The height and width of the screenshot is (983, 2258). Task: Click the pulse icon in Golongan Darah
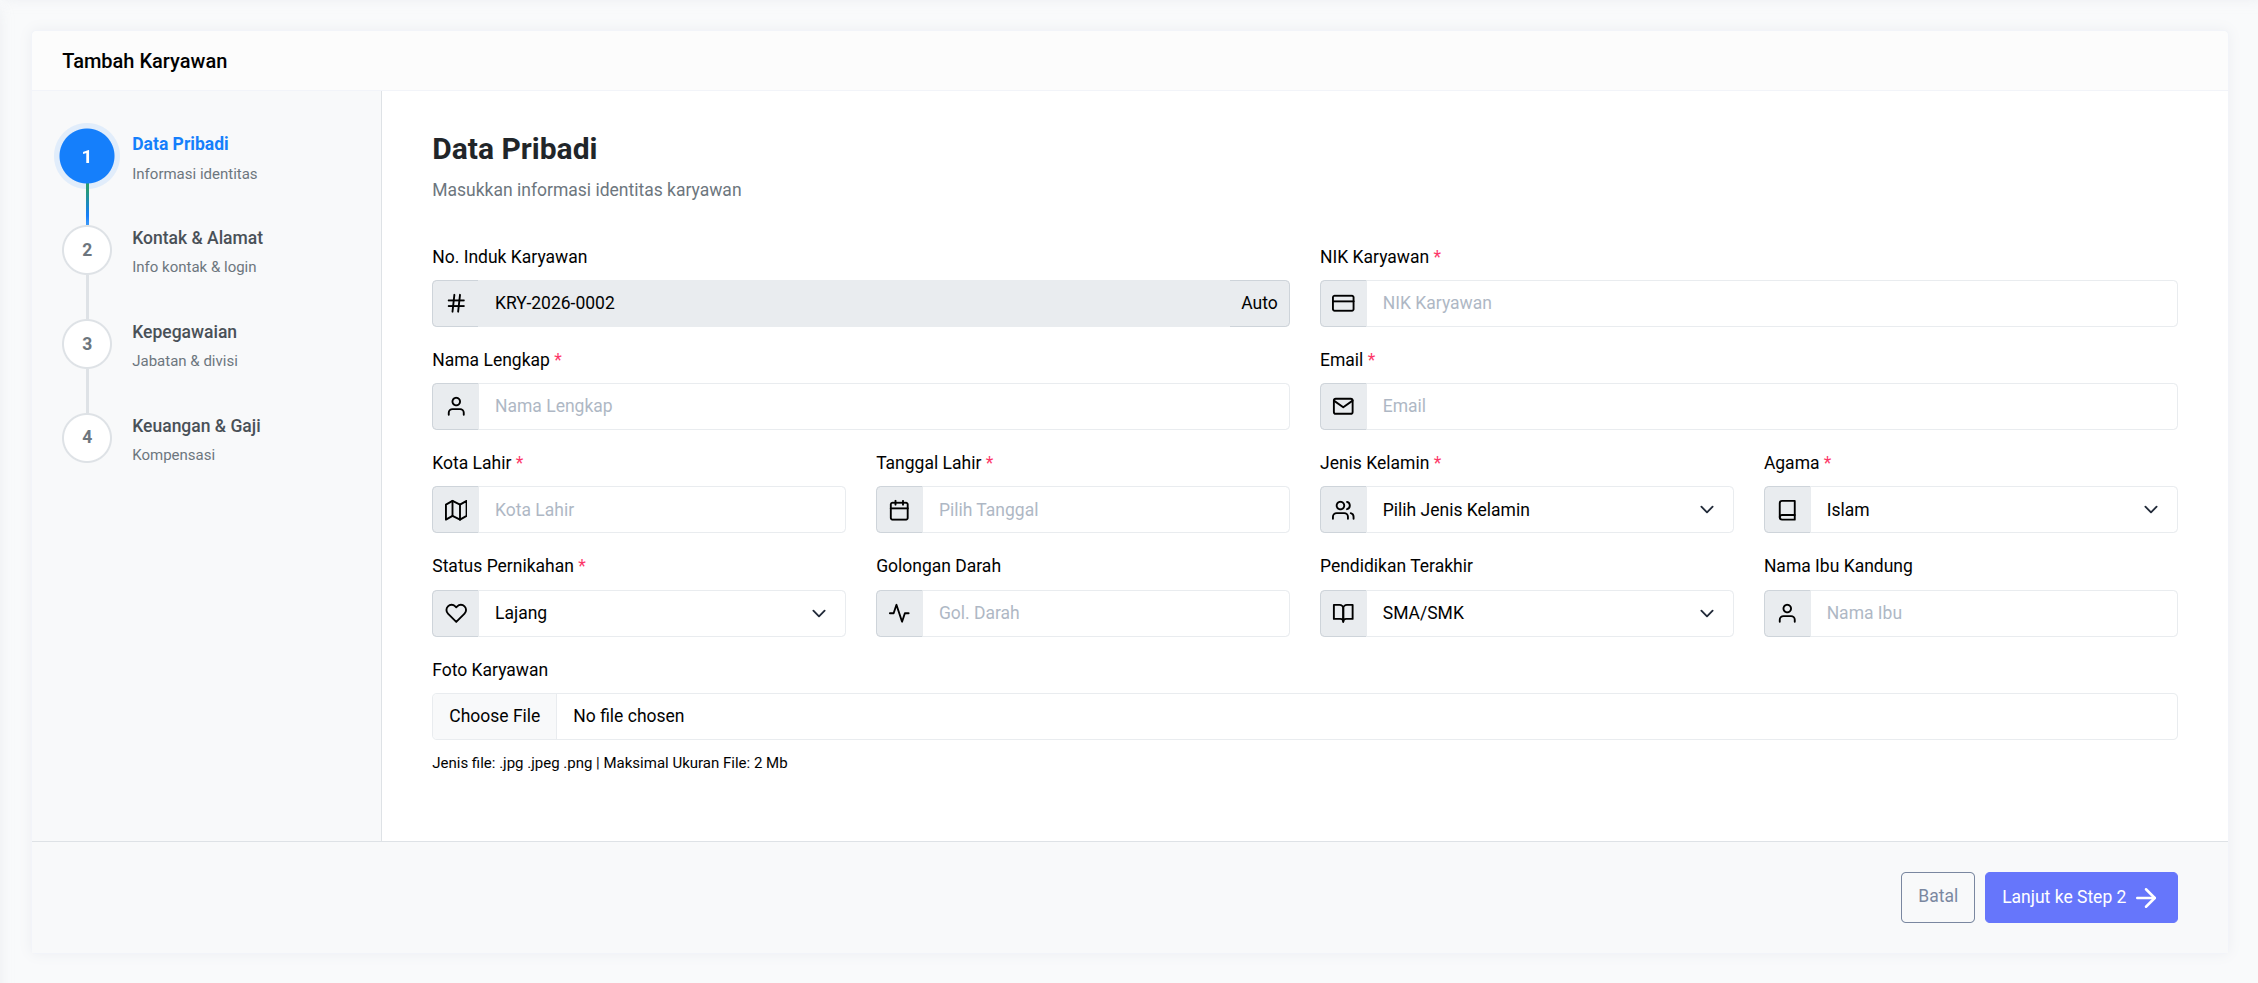tap(899, 613)
